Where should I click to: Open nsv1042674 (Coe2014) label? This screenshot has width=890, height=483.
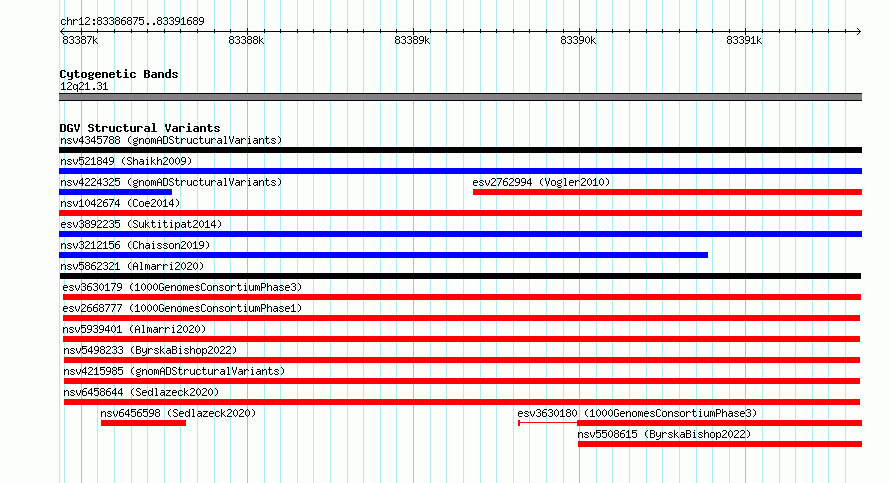(x=120, y=203)
